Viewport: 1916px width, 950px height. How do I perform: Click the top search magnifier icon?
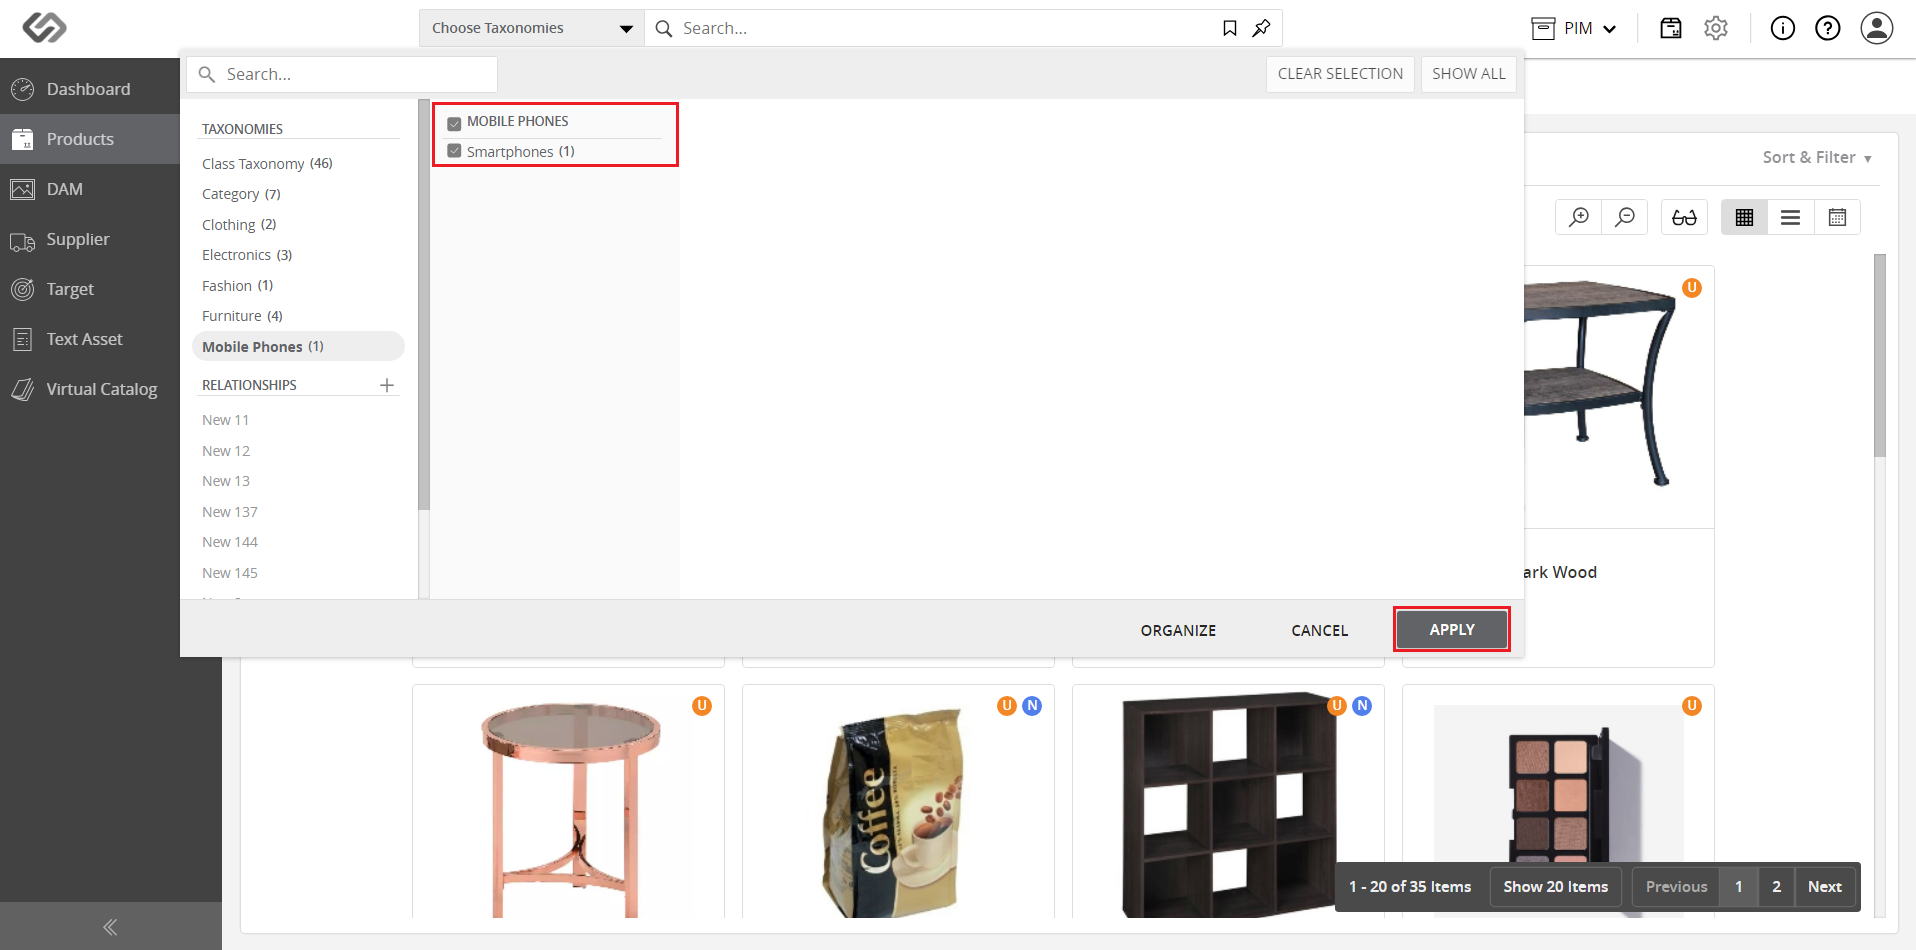click(664, 29)
